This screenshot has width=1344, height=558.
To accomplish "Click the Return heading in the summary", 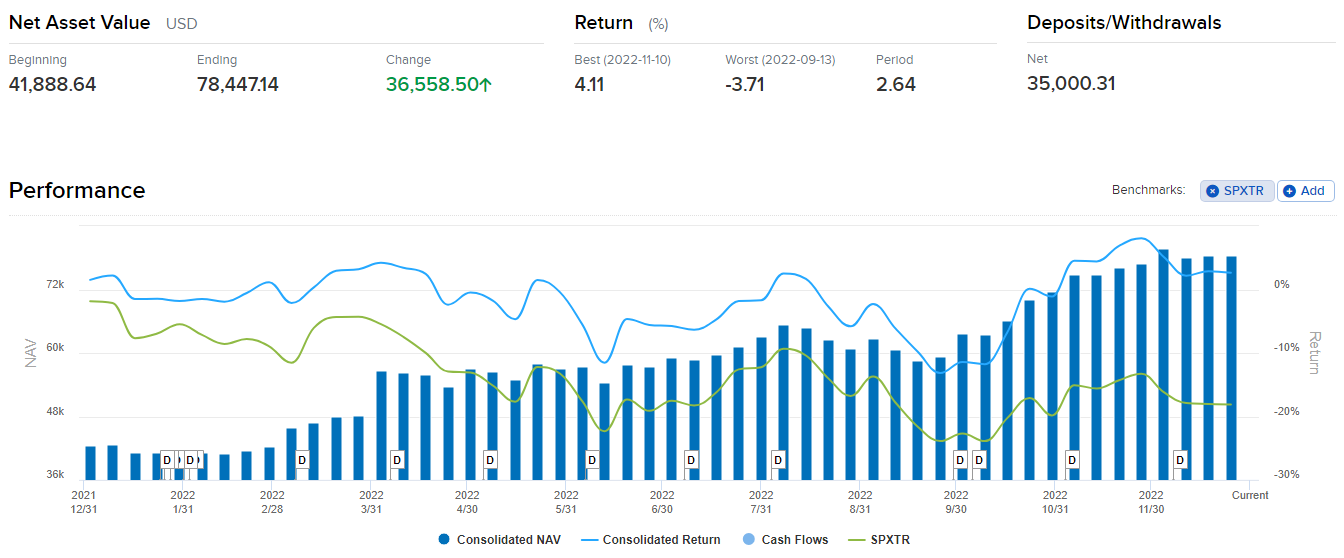I will [x=604, y=22].
